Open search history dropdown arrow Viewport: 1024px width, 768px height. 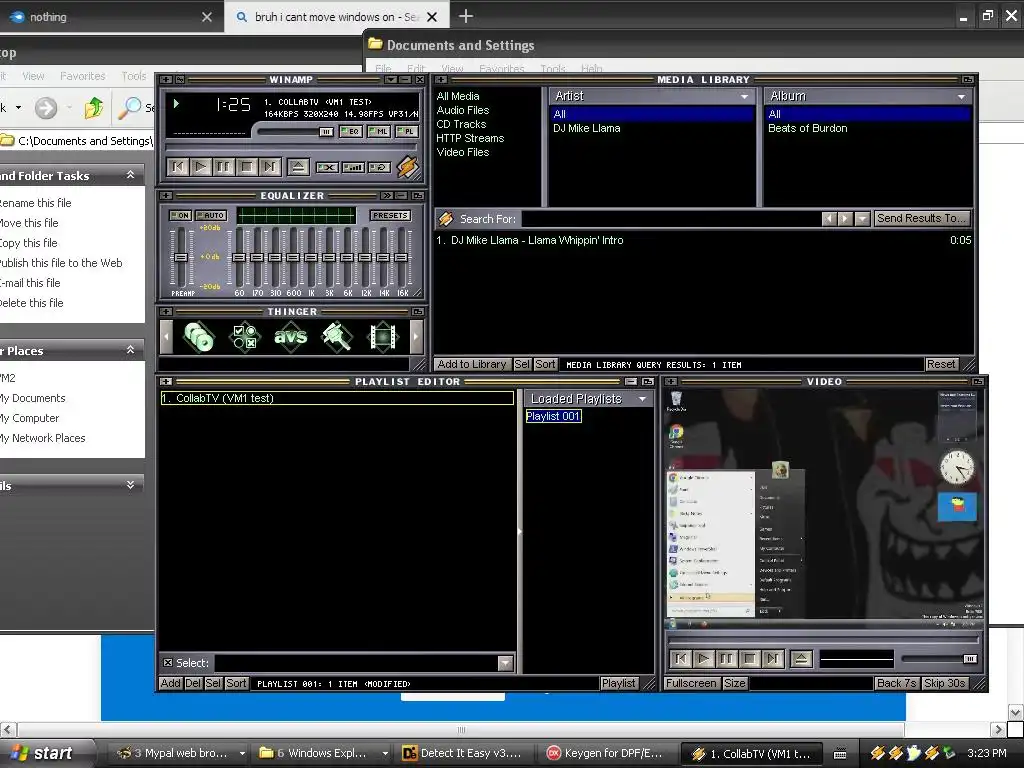click(862, 219)
